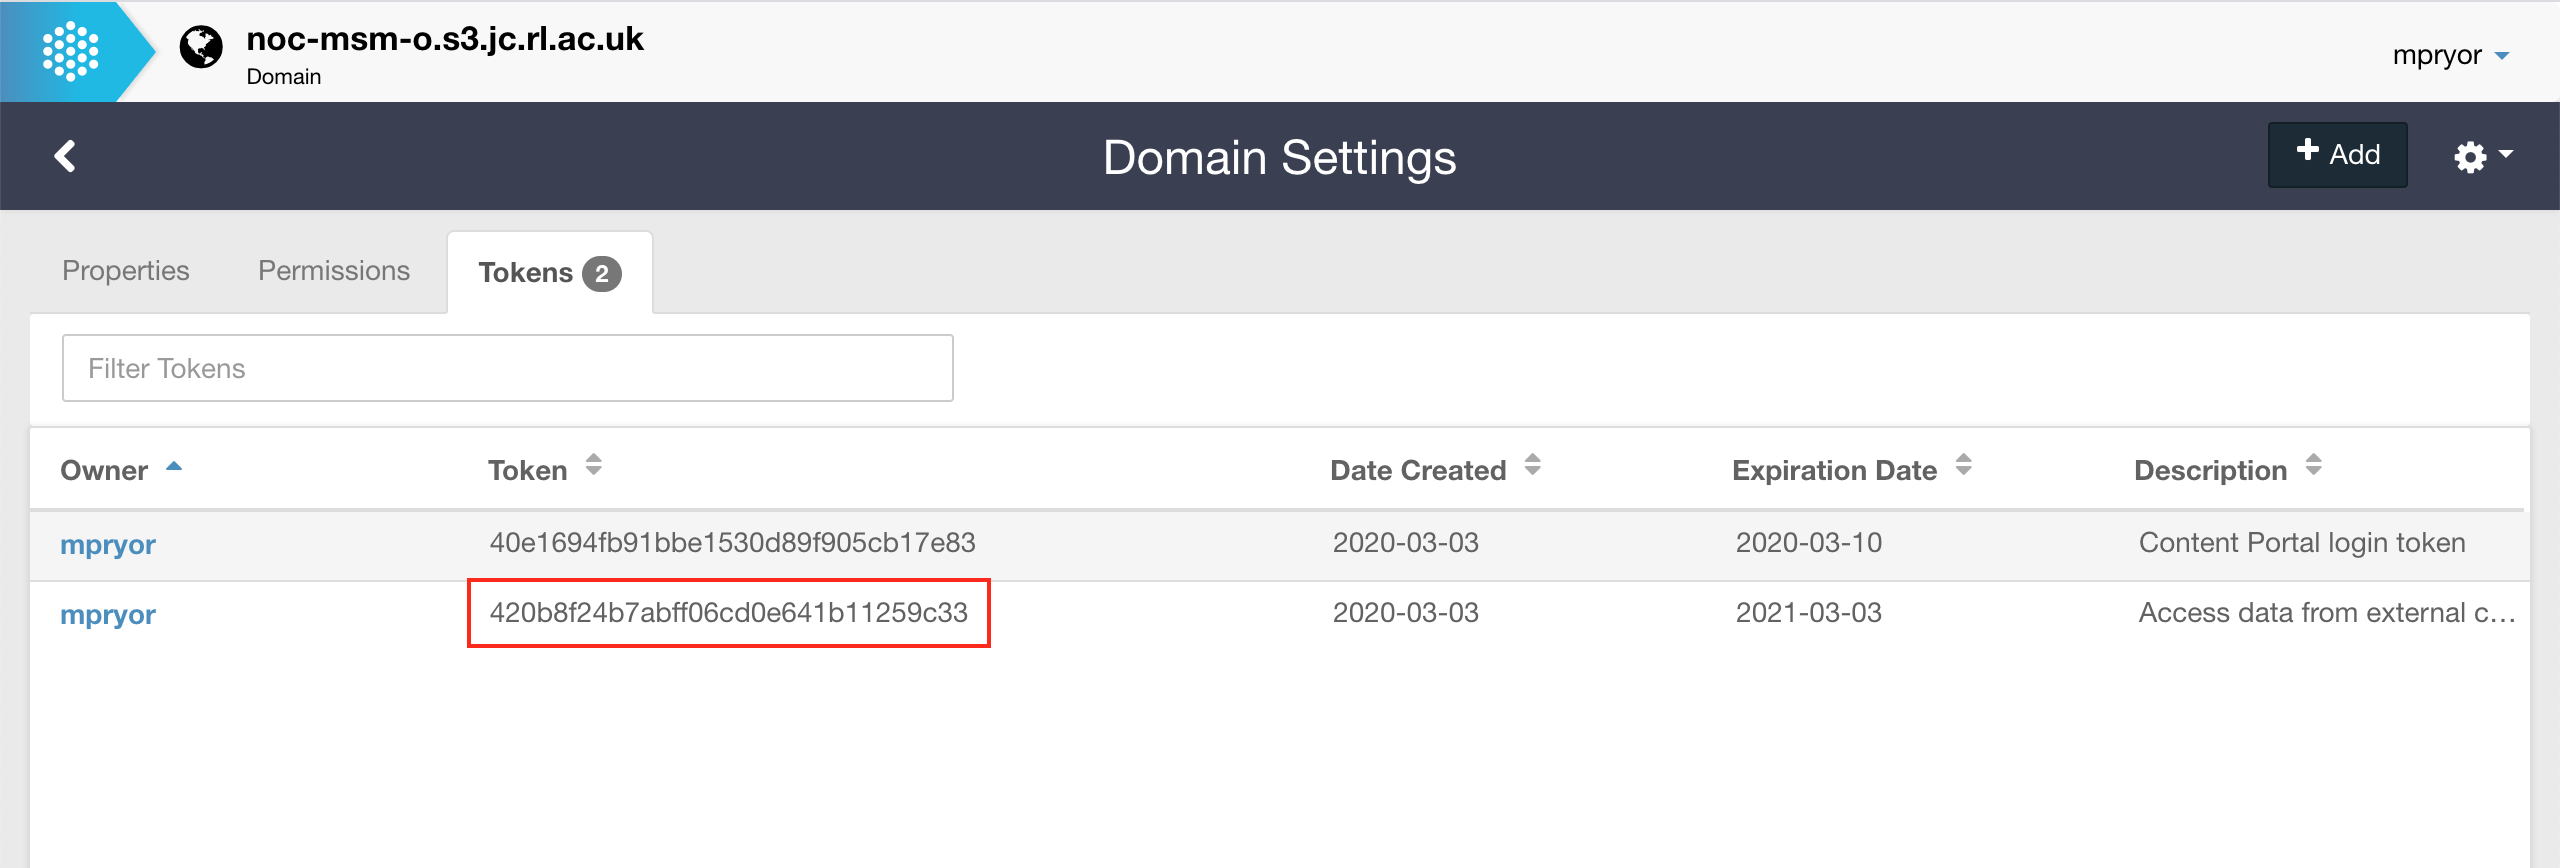Open second mpryor owner link
The height and width of the screenshot is (868, 2560).
click(x=108, y=615)
